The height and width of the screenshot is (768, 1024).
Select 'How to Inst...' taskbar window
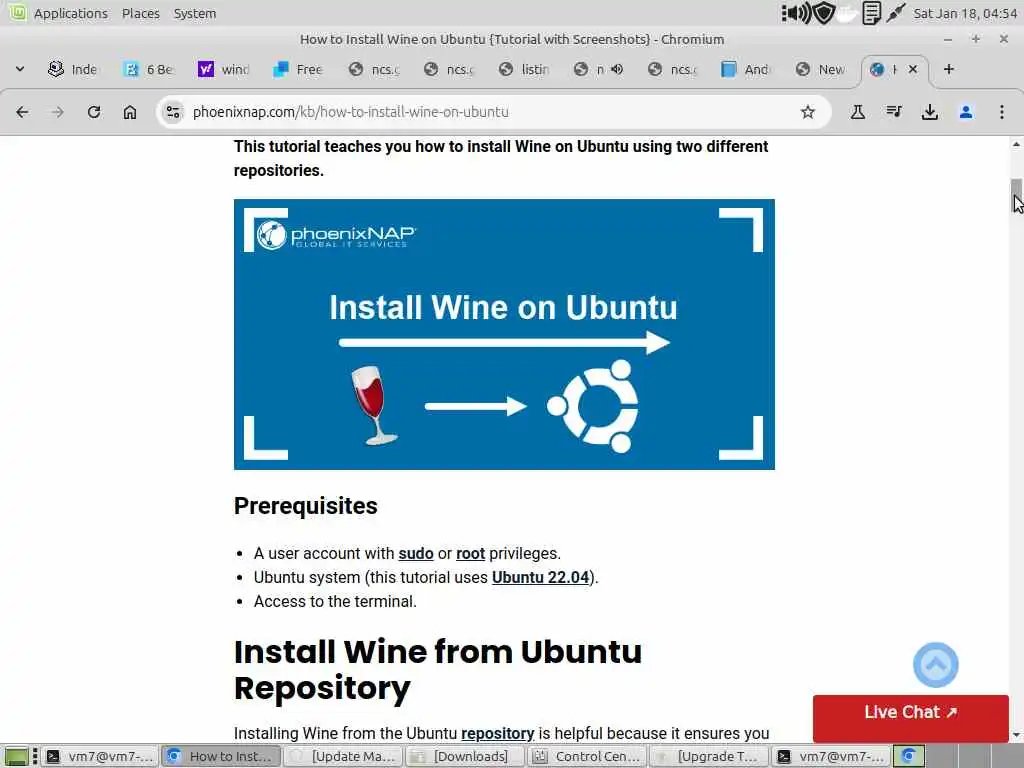[x=221, y=756]
